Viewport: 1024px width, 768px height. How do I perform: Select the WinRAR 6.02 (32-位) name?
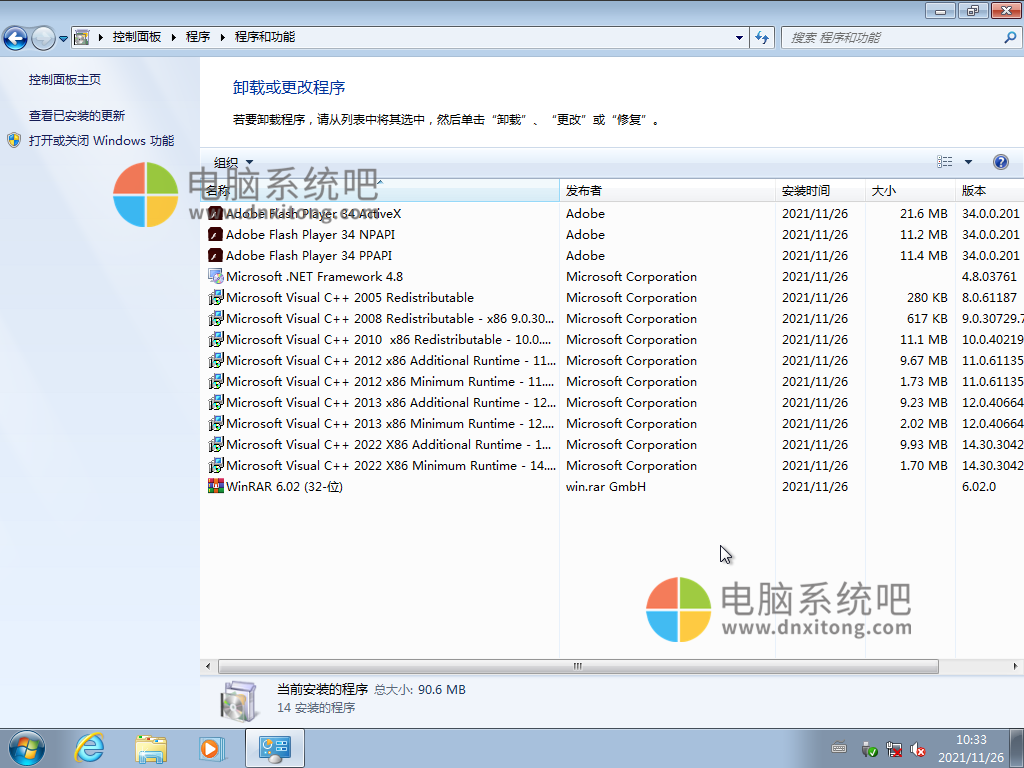pos(284,487)
